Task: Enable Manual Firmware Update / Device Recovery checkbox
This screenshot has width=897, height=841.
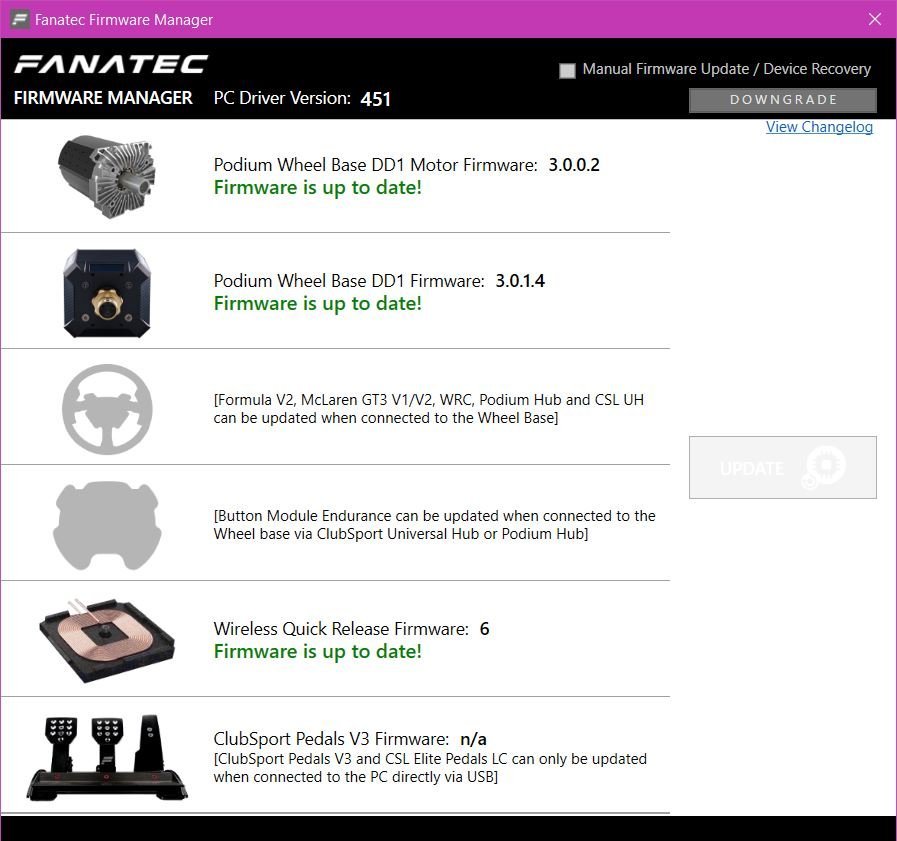Action: click(x=568, y=70)
